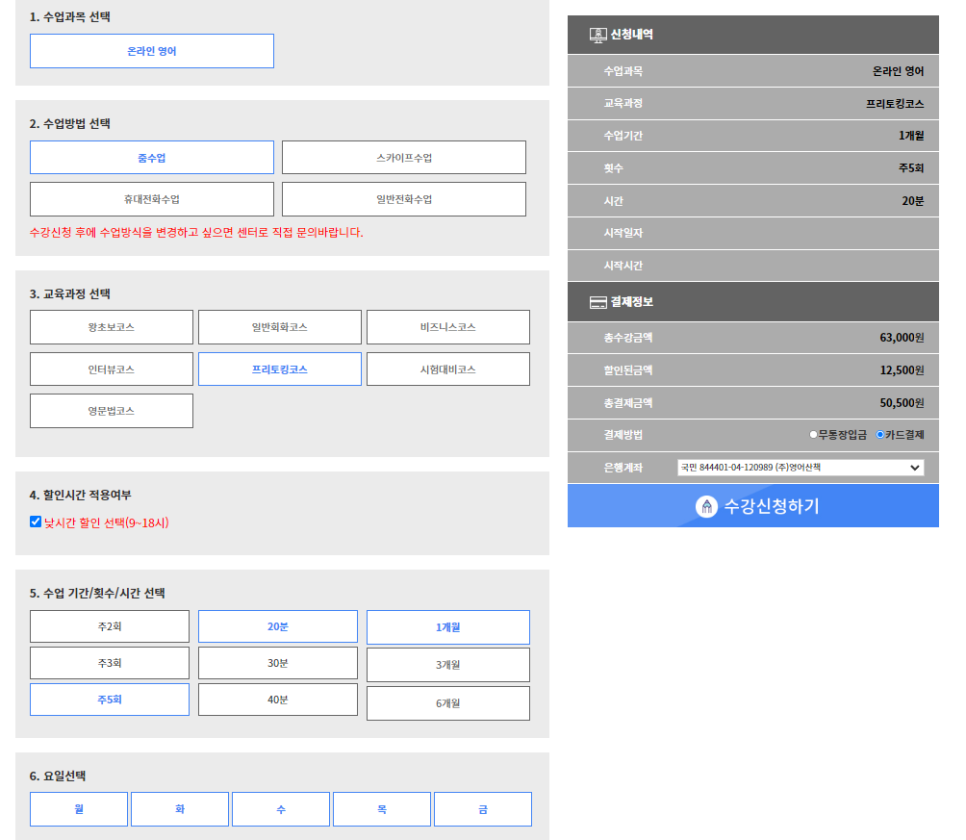Set lesson length to 30분
This screenshot has height=840, width=966.
coord(278,663)
